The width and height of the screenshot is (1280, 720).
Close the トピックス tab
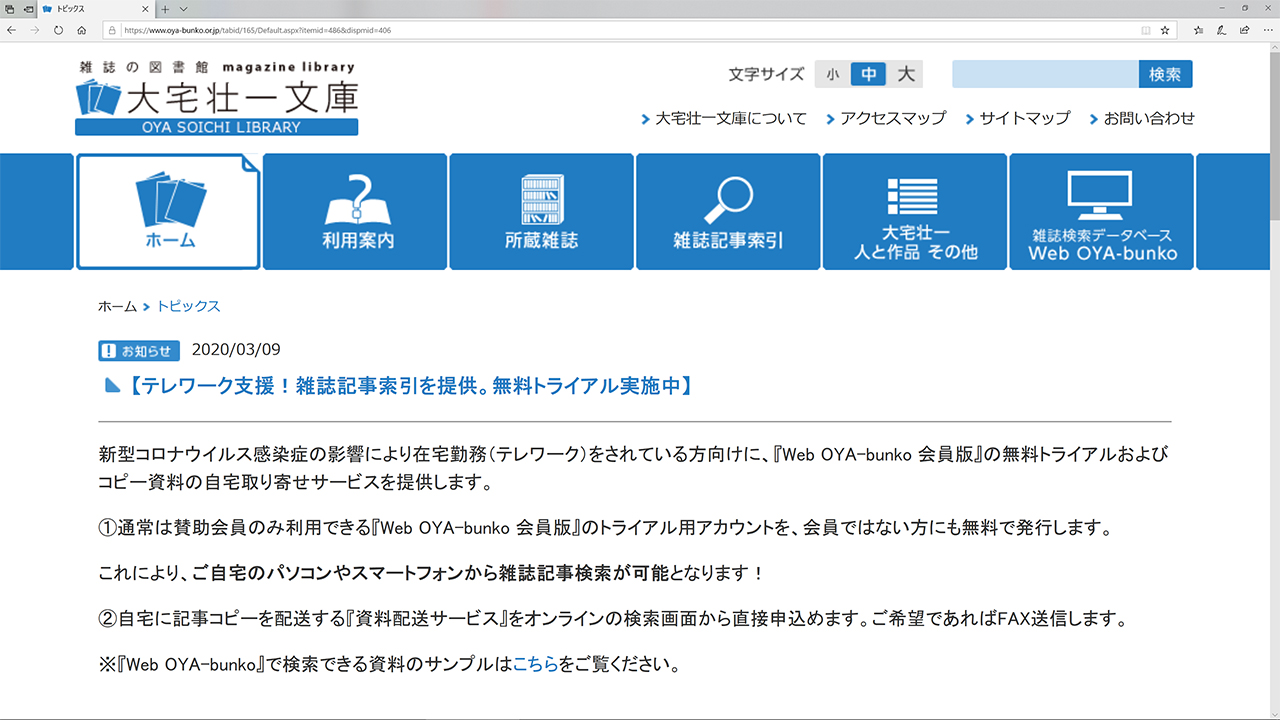point(147,9)
